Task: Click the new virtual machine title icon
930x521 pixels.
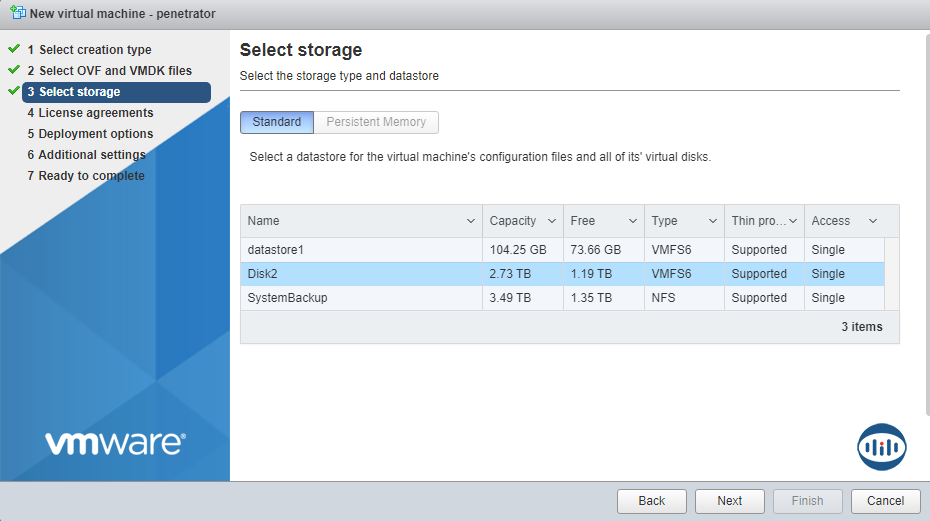Action: [x=17, y=14]
